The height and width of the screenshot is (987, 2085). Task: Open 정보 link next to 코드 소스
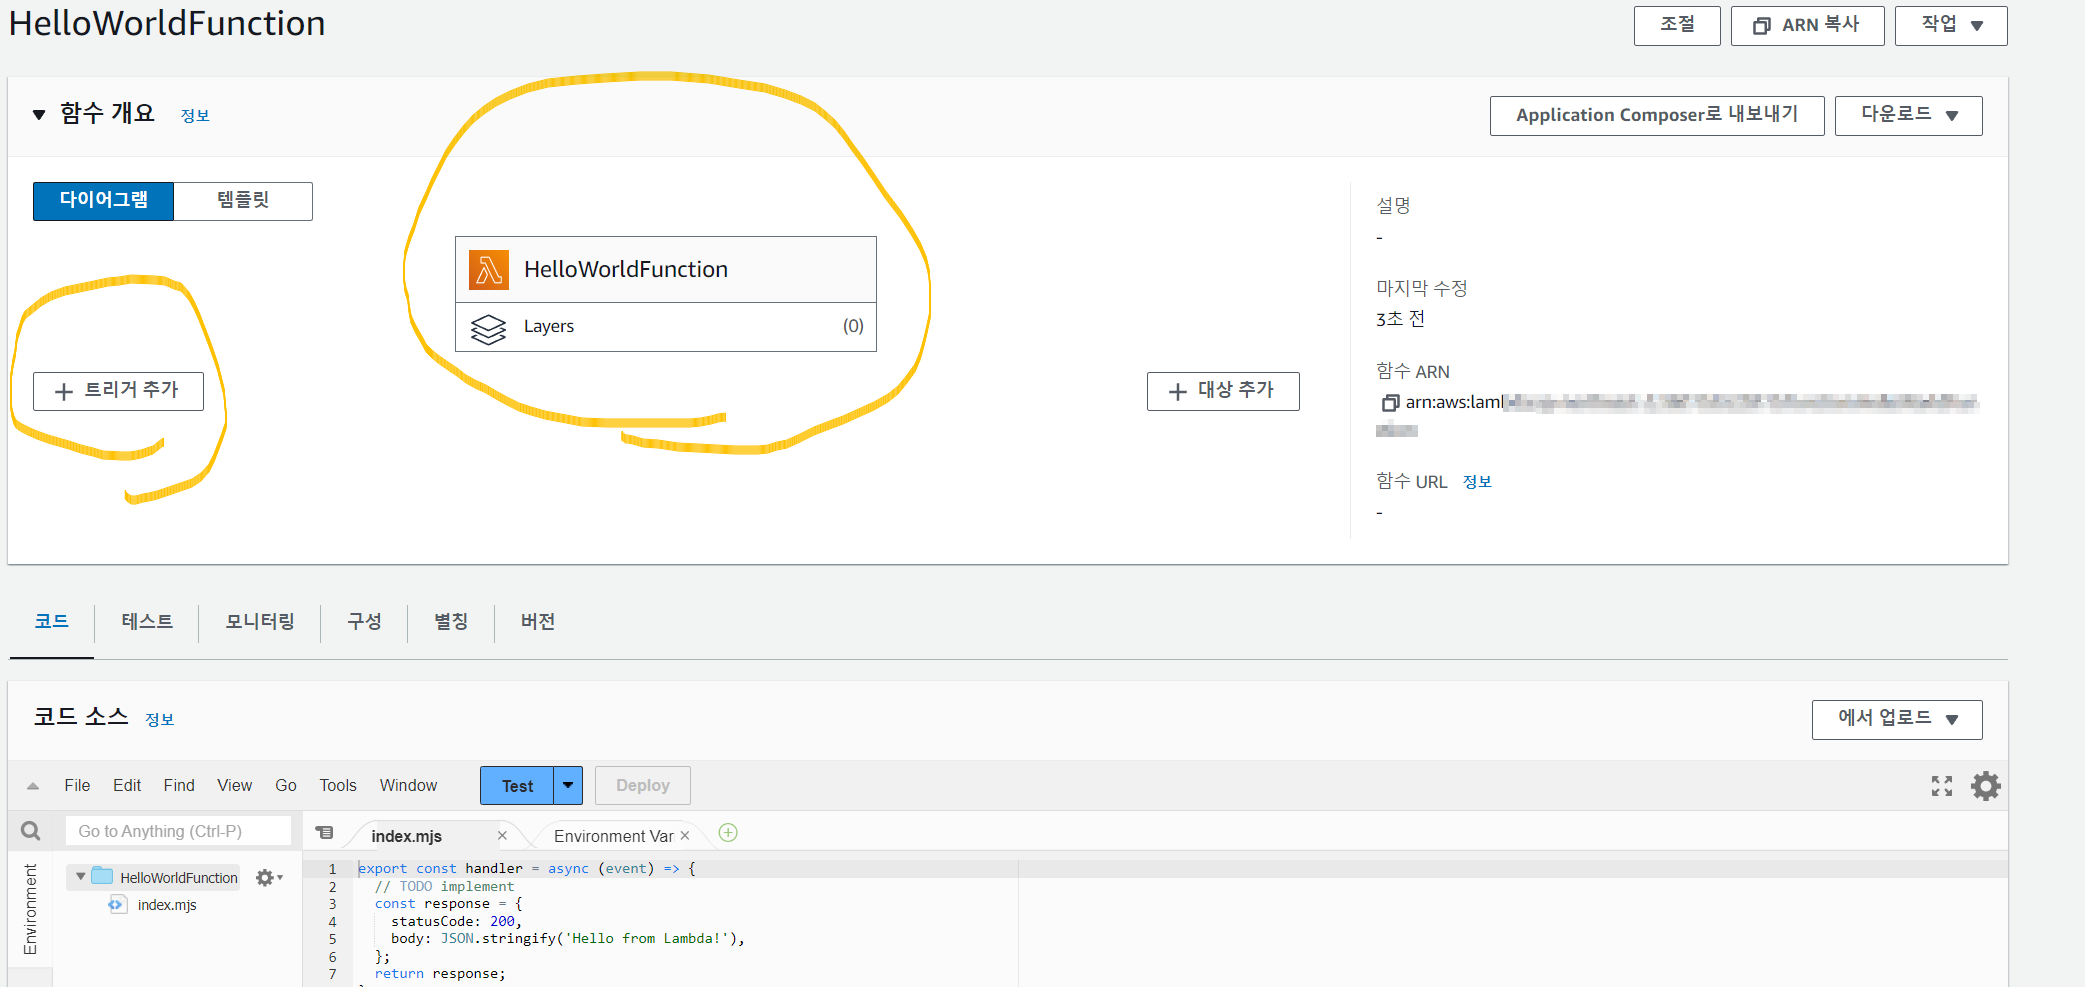click(x=159, y=720)
